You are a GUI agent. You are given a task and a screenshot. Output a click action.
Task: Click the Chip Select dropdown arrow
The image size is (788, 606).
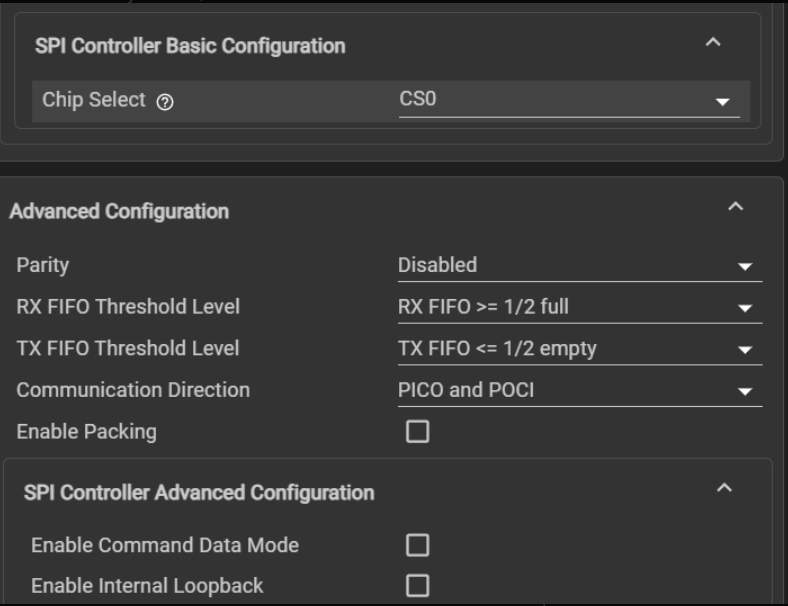coord(722,103)
